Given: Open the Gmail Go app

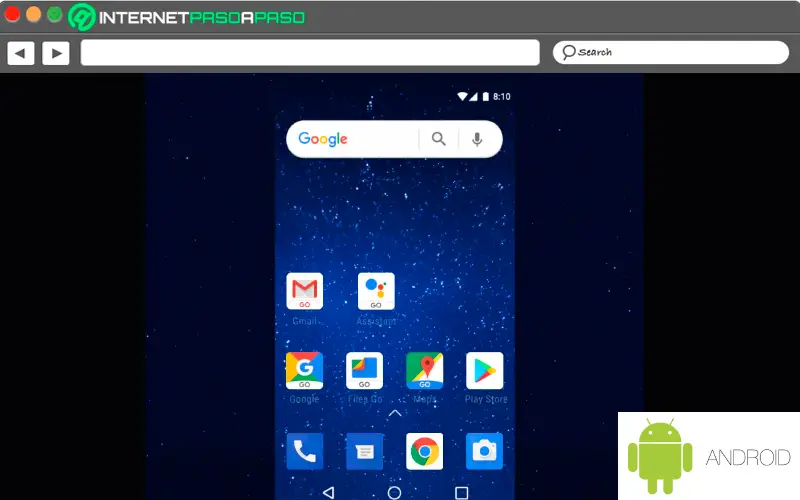Looking at the screenshot, I should (305, 291).
